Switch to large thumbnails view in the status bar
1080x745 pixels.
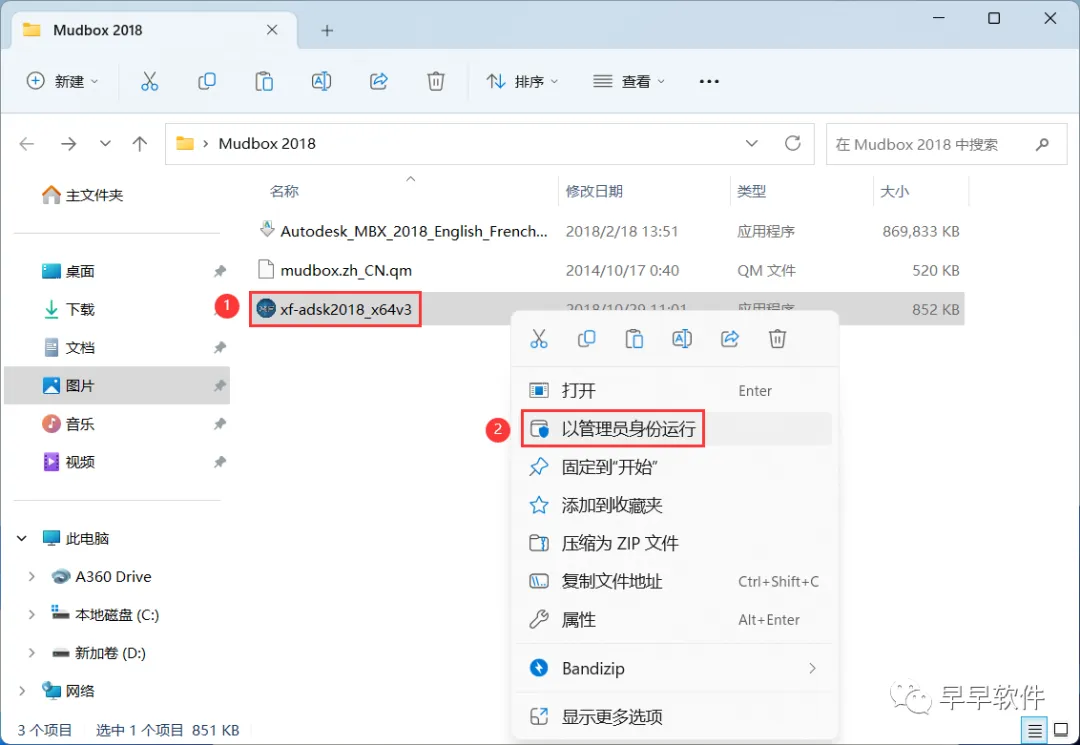[1061, 731]
